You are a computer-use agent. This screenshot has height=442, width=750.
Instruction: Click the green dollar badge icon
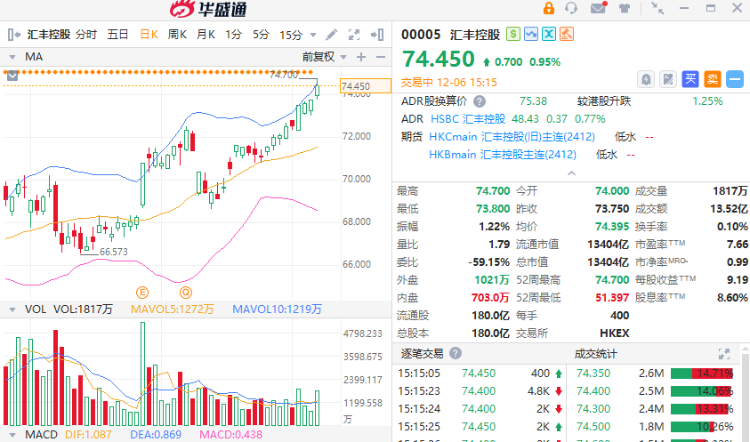(513, 34)
